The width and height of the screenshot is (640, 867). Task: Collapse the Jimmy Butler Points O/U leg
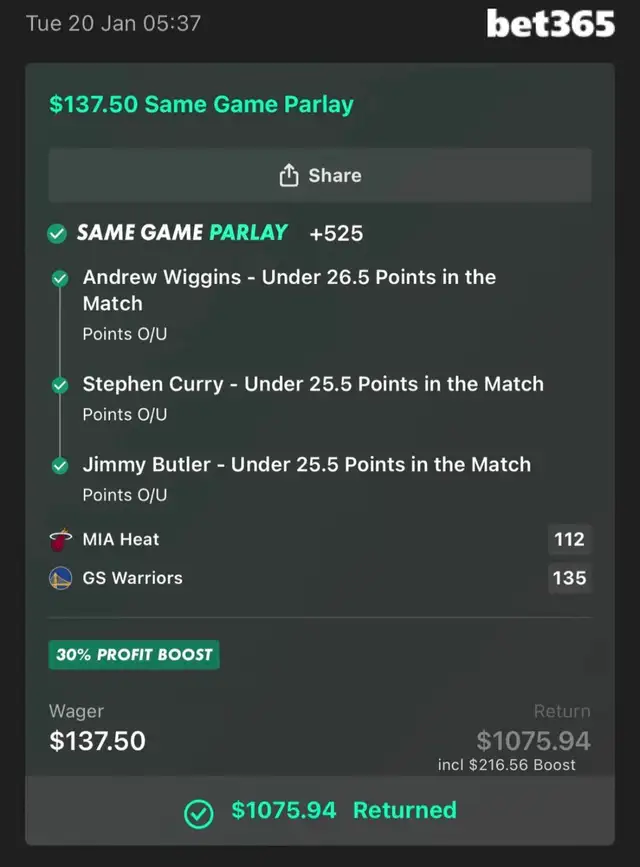[124, 494]
